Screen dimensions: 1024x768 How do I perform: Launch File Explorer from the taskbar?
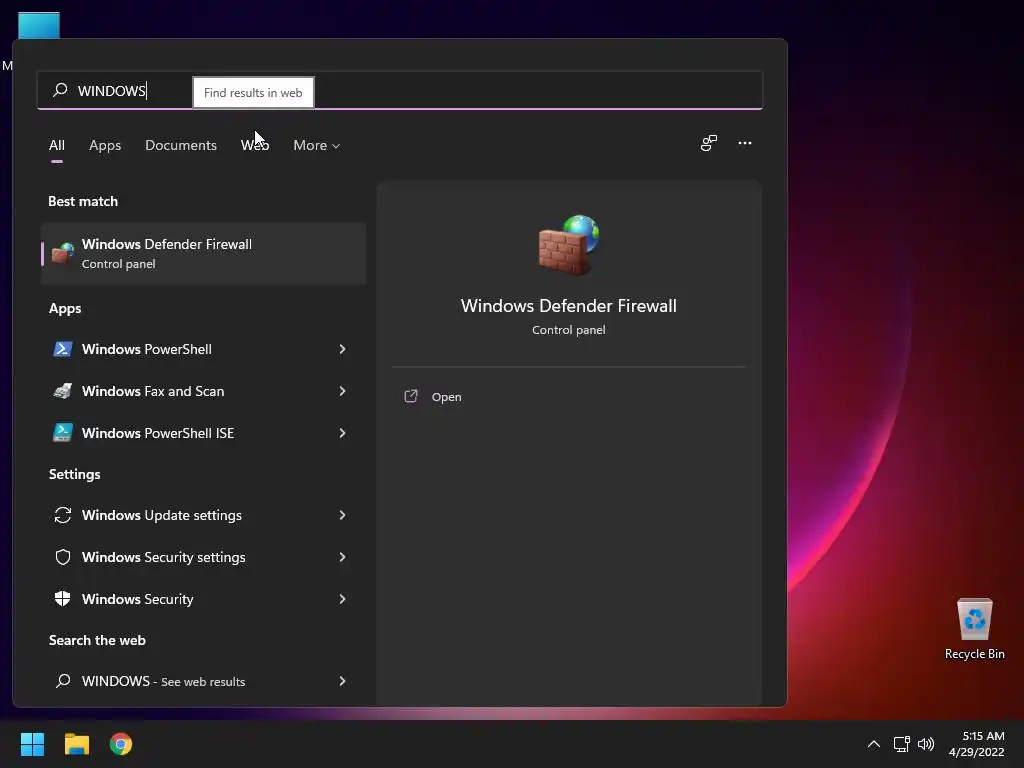[x=77, y=744]
